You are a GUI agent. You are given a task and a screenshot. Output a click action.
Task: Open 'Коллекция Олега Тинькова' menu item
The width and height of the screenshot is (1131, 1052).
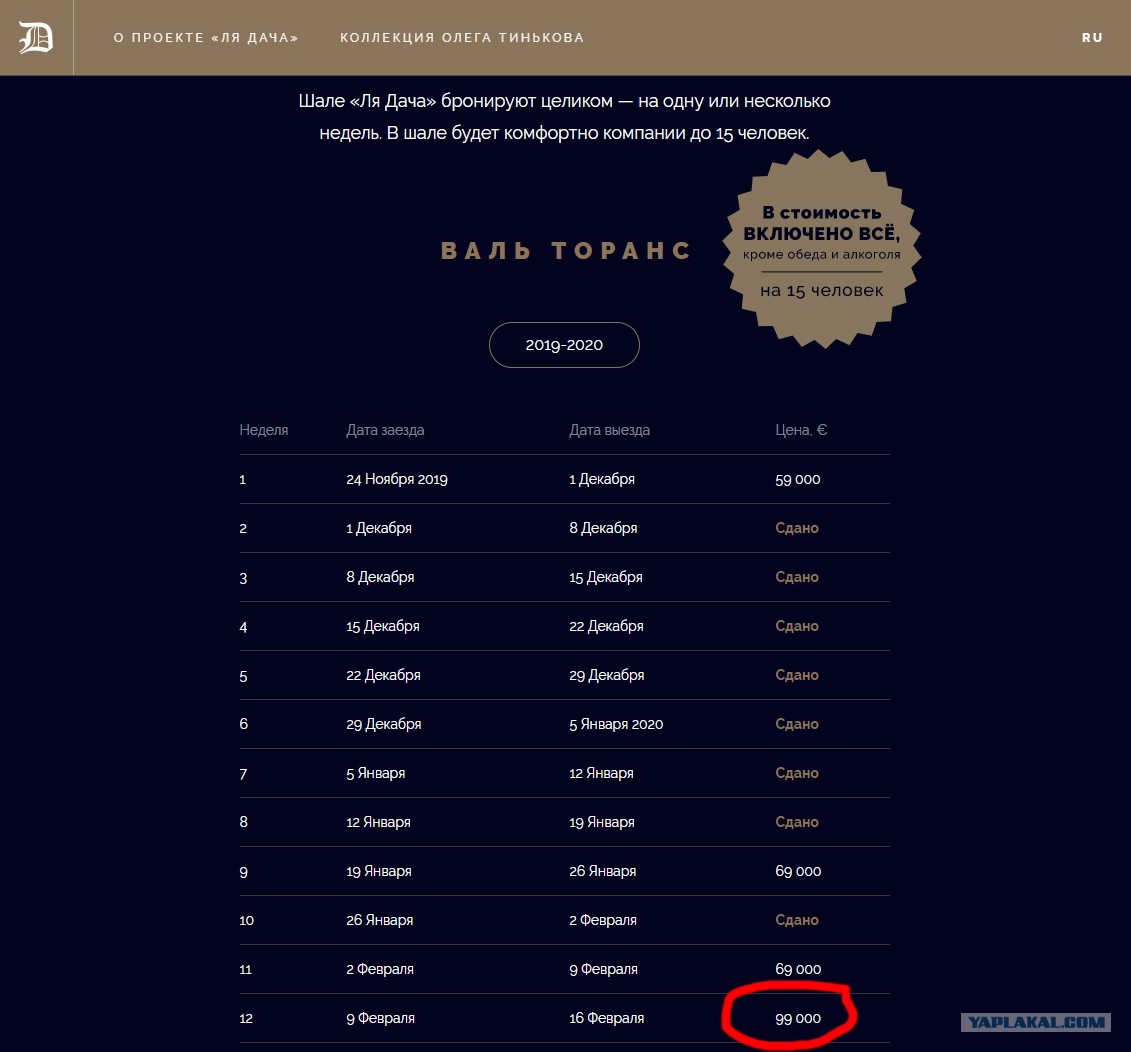(x=462, y=38)
